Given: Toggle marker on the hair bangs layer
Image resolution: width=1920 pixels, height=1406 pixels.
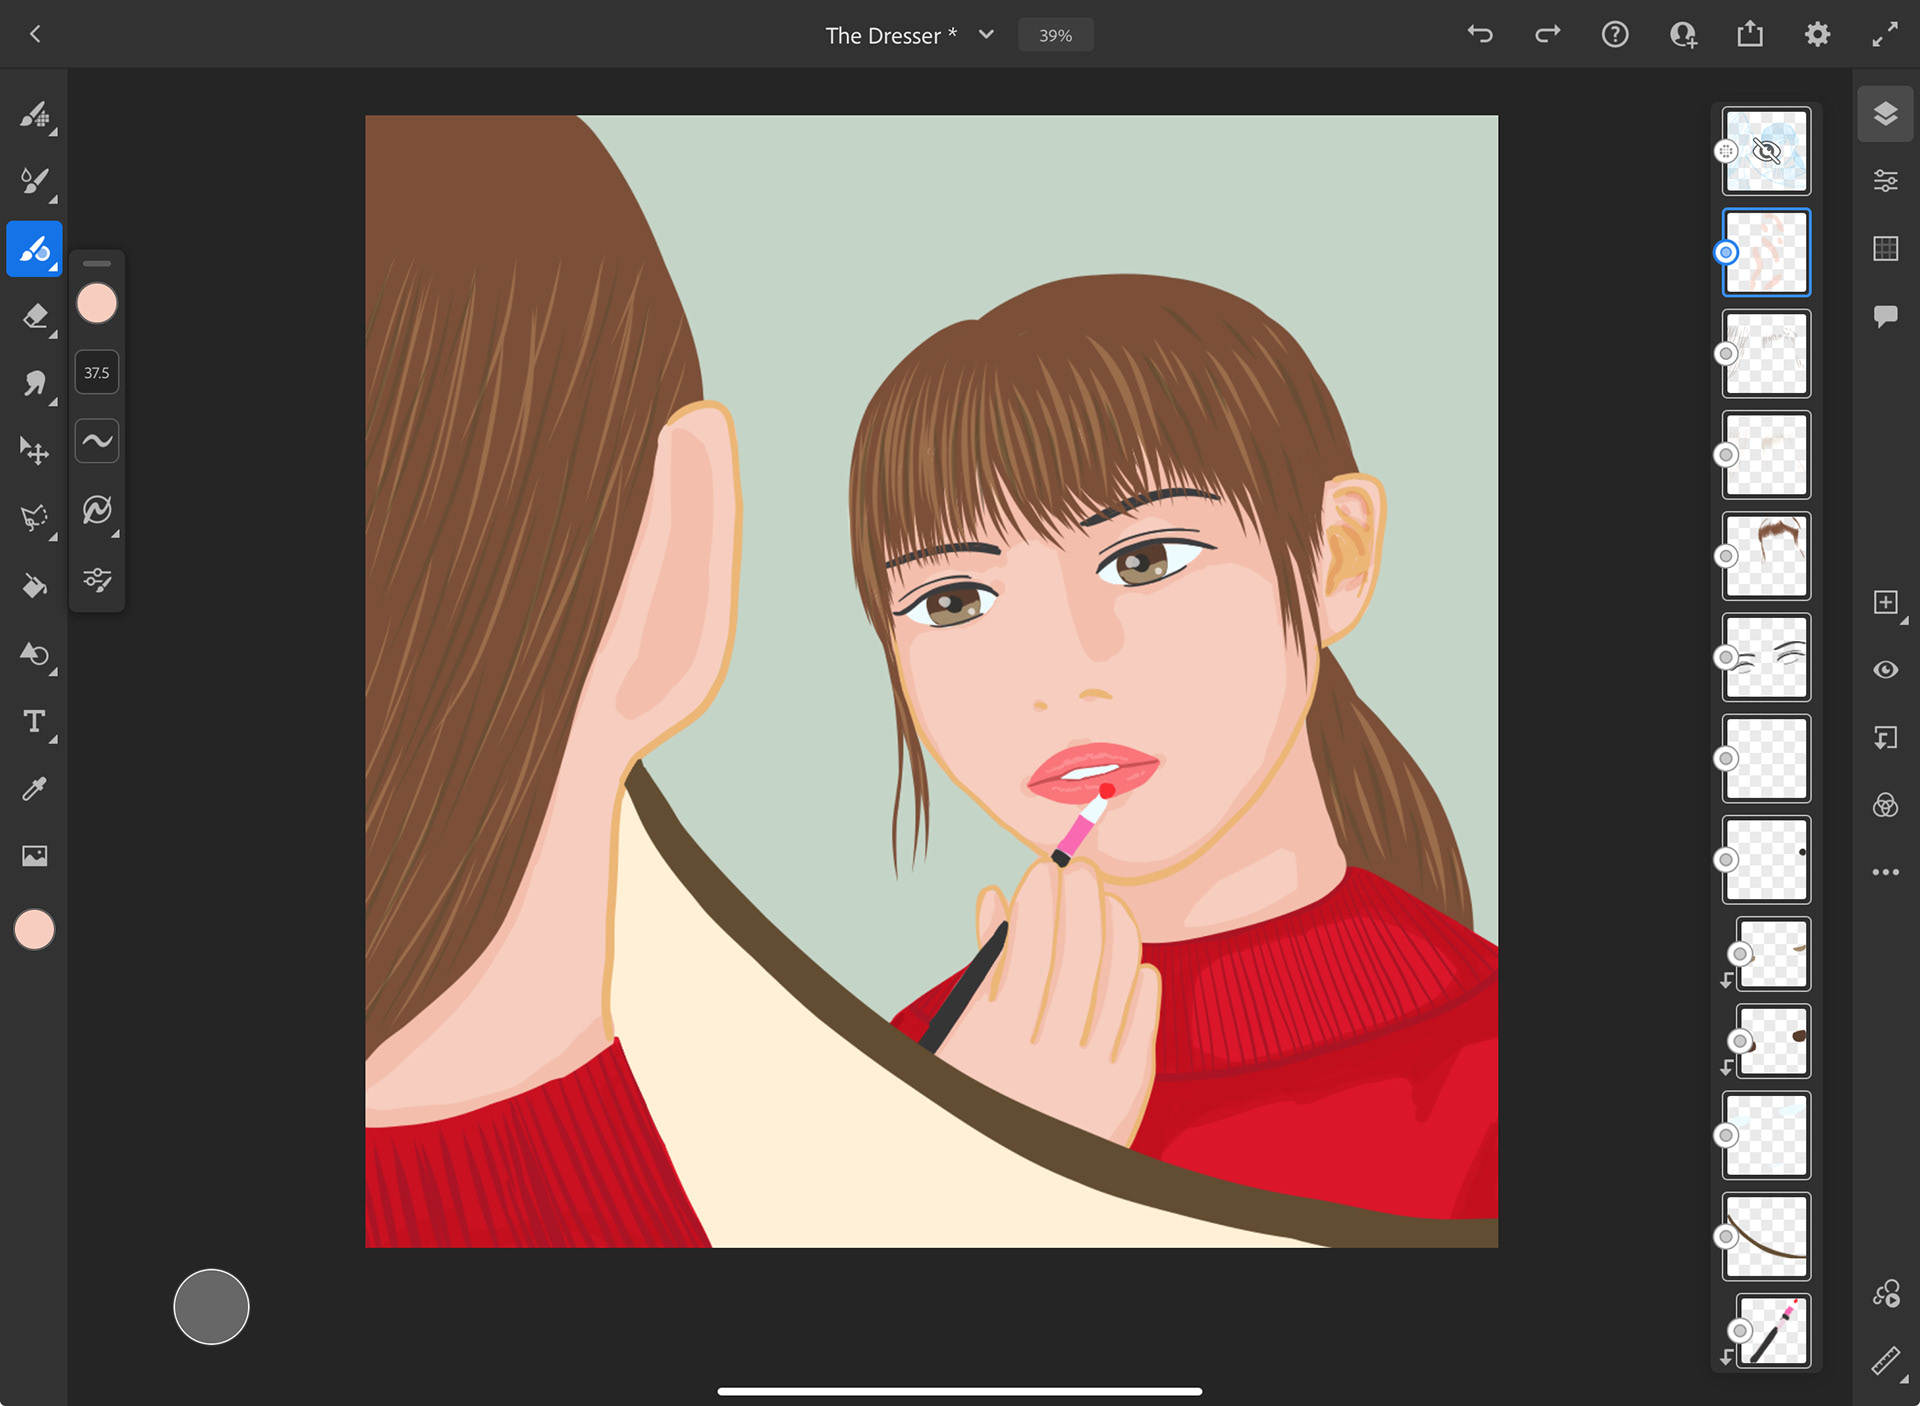Looking at the screenshot, I should [1726, 556].
